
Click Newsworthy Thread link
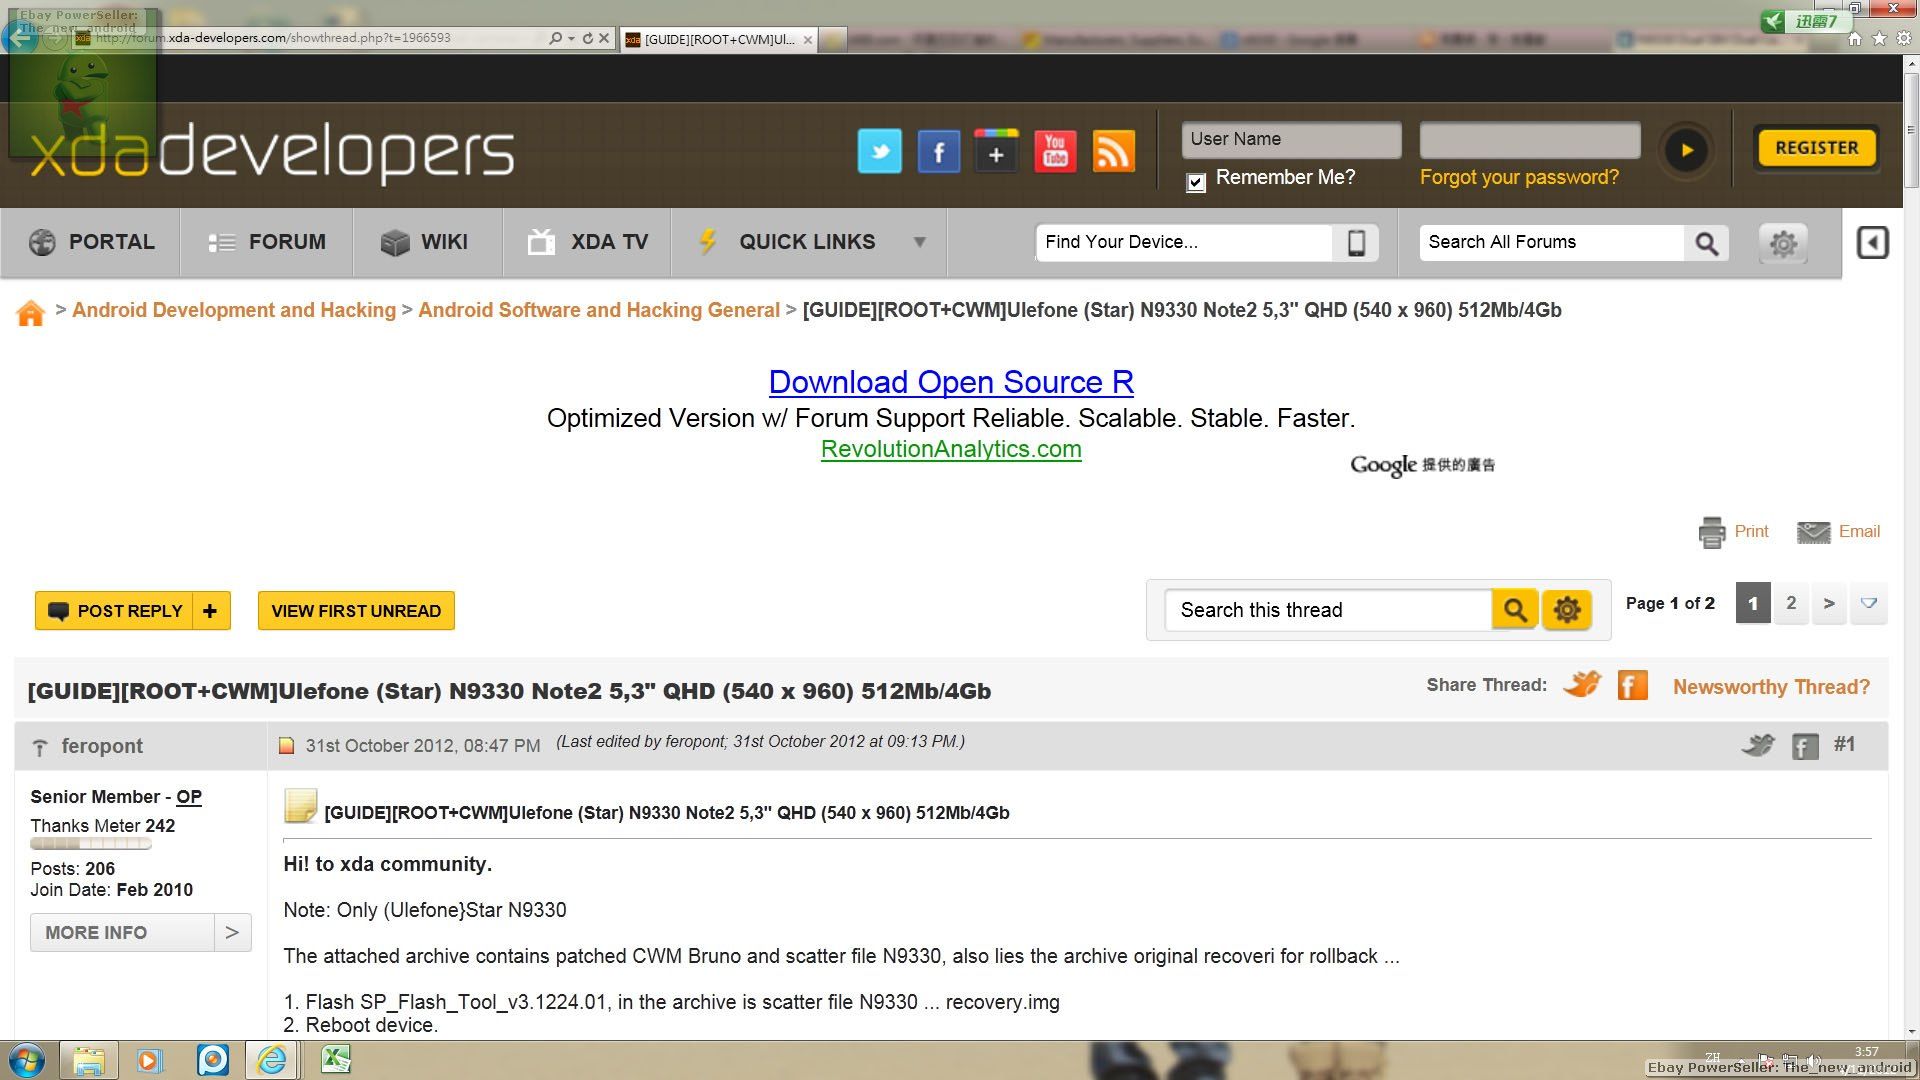[x=1771, y=687]
